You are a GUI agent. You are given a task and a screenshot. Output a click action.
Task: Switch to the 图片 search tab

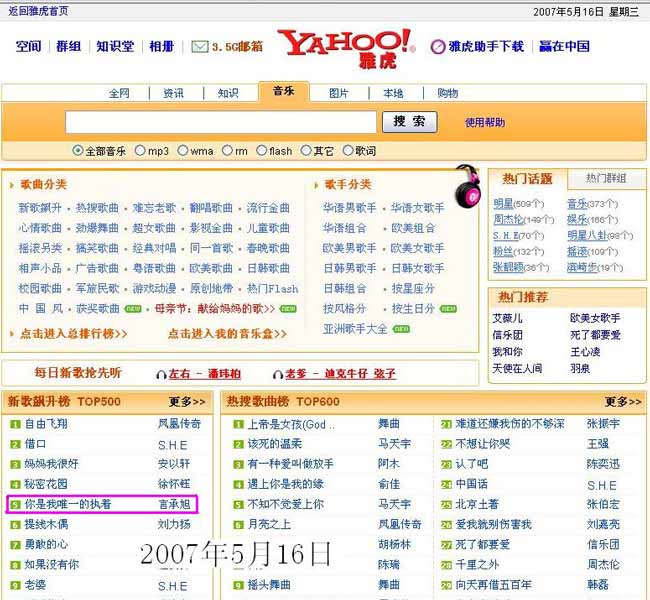(339, 93)
